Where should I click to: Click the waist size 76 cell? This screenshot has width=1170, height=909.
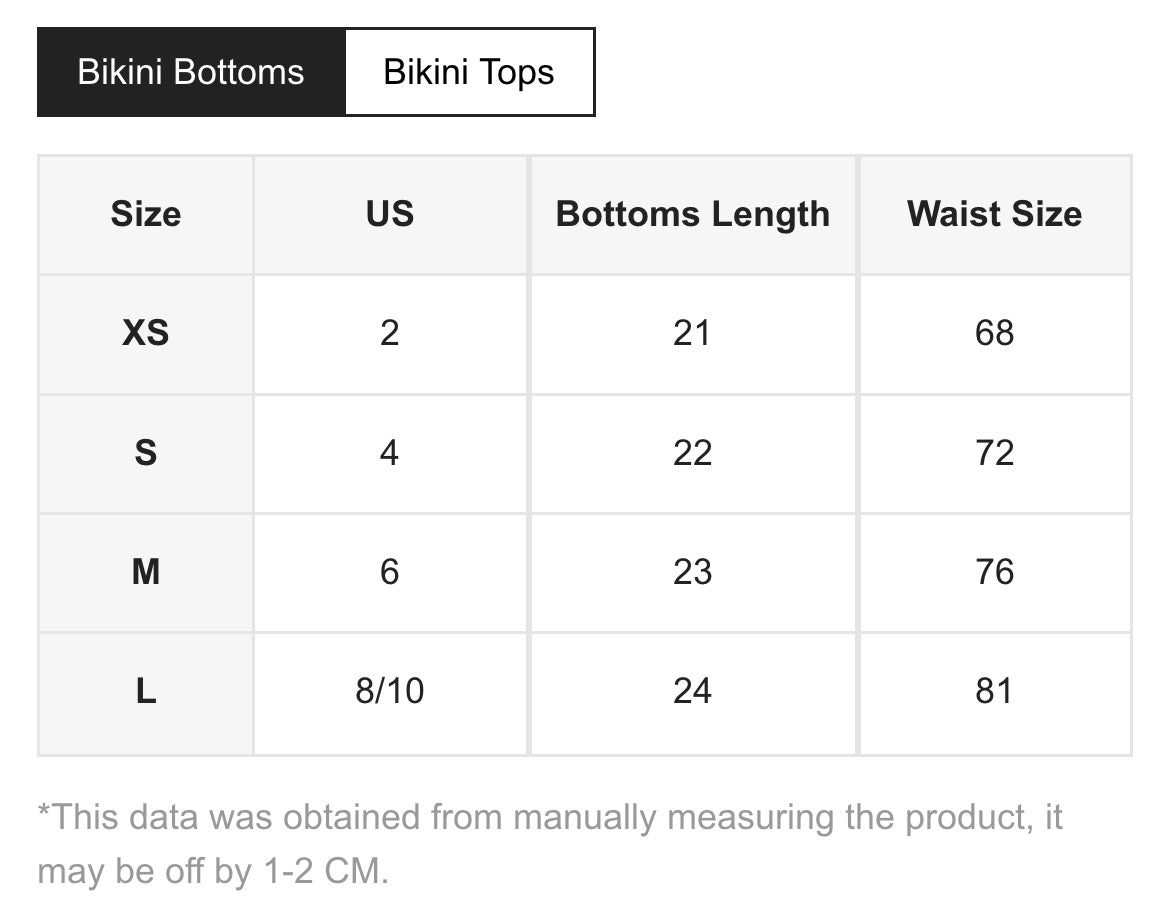click(x=994, y=572)
